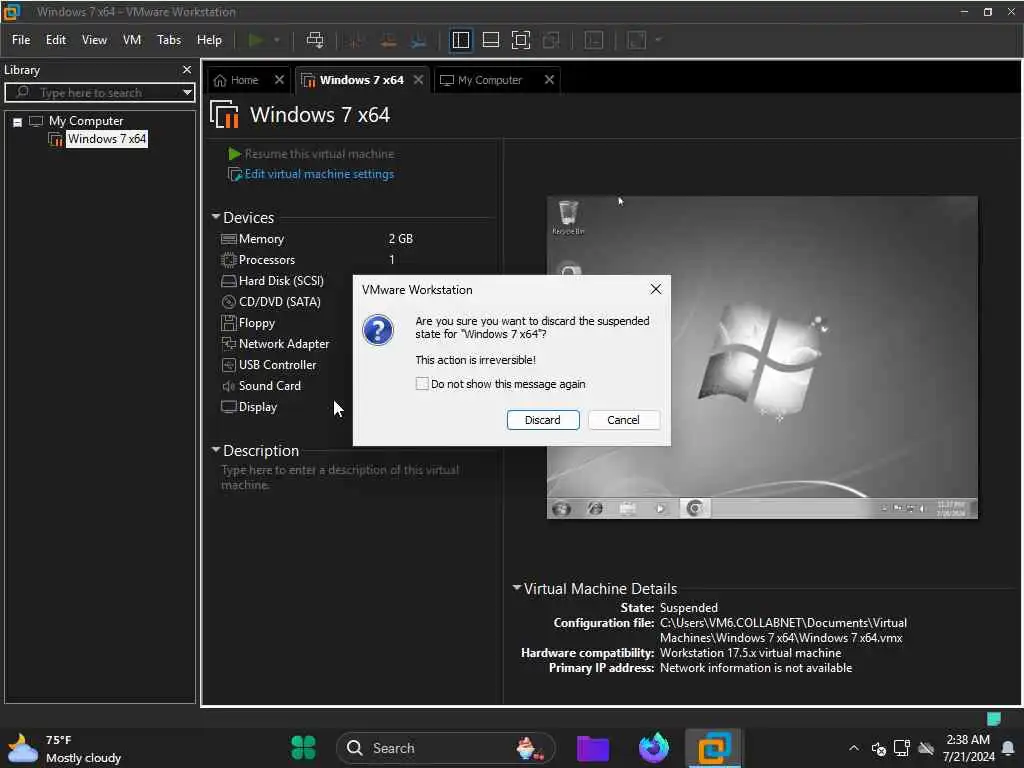This screenshot has width=1024, height=768.
Task: Open the File menu
Action: [21, 40]
